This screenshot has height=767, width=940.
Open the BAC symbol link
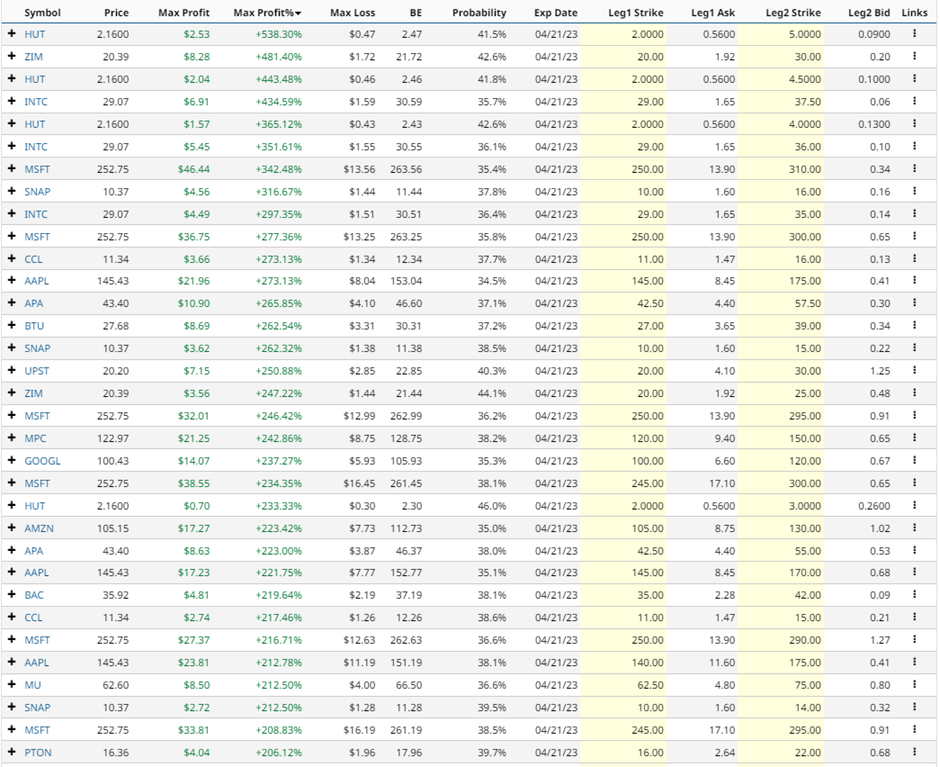click(34, 595)
